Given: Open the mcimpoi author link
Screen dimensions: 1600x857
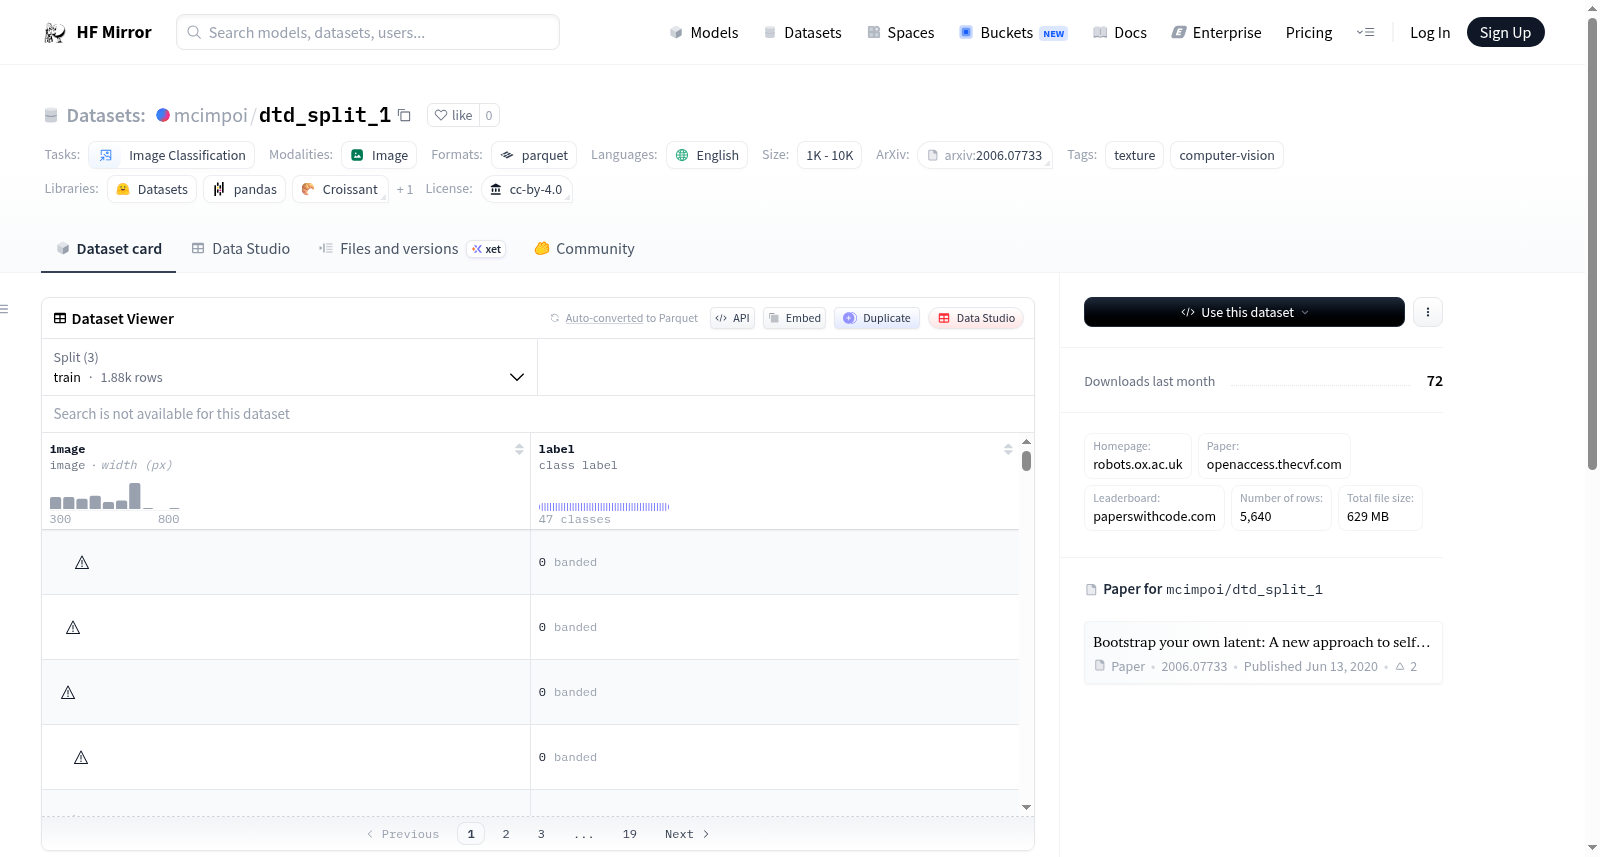Looking at the screenshot, I should click(211, 115).
